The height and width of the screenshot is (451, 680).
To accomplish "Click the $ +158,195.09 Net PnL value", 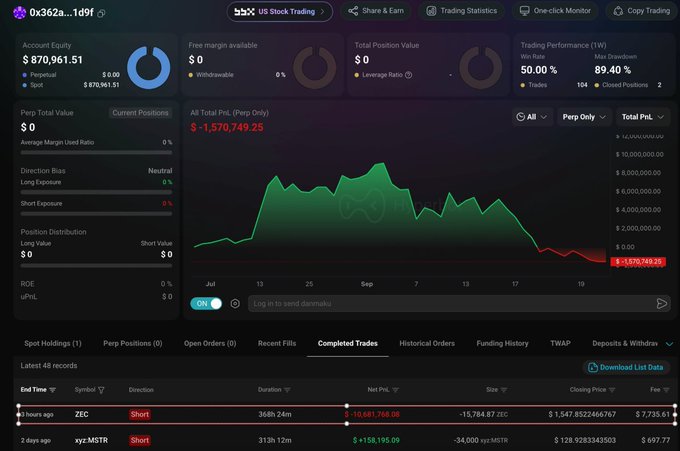I will (376, 441).
